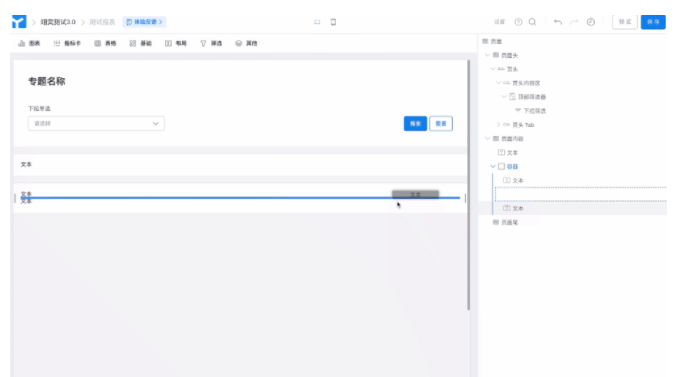The width and height of the screenshot is (693, 377).
Task: Collapse the 页面内容 tree node
Action: coord(487,139)
